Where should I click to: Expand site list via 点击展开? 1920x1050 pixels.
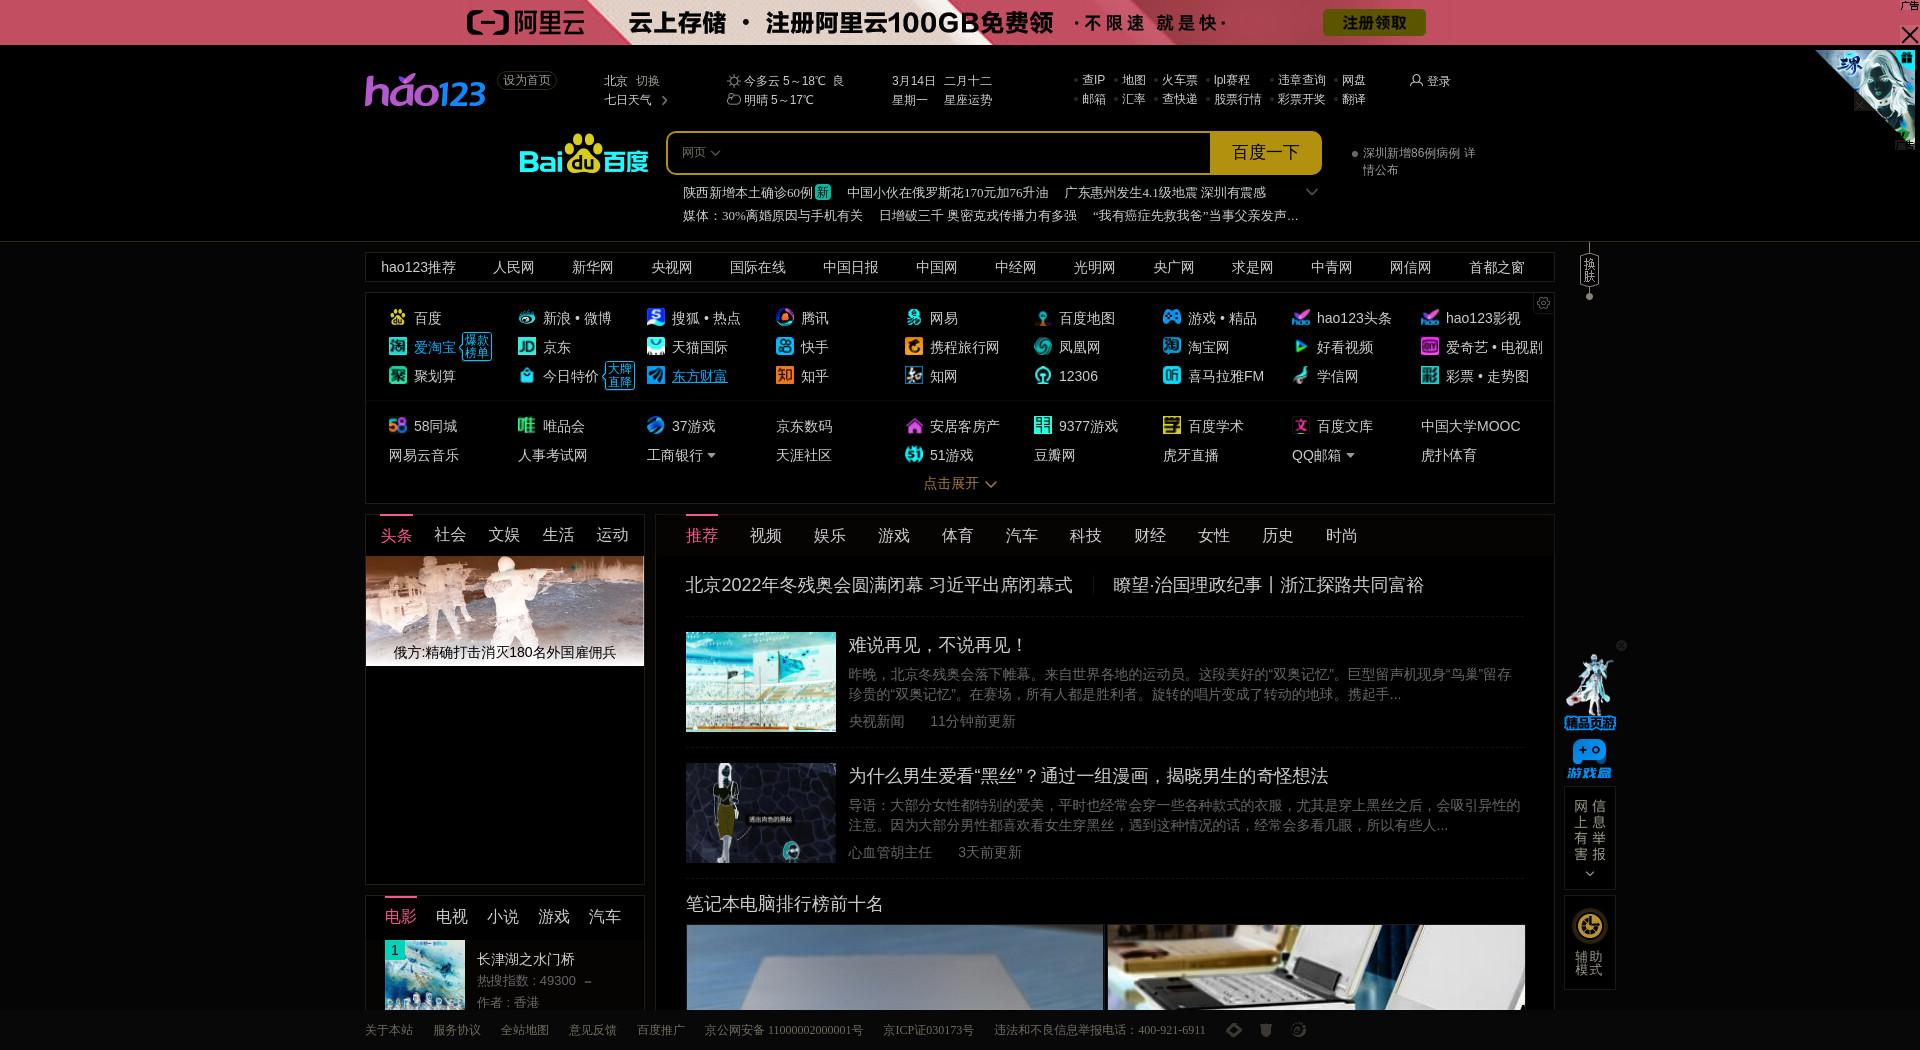[x=960, y=484]
